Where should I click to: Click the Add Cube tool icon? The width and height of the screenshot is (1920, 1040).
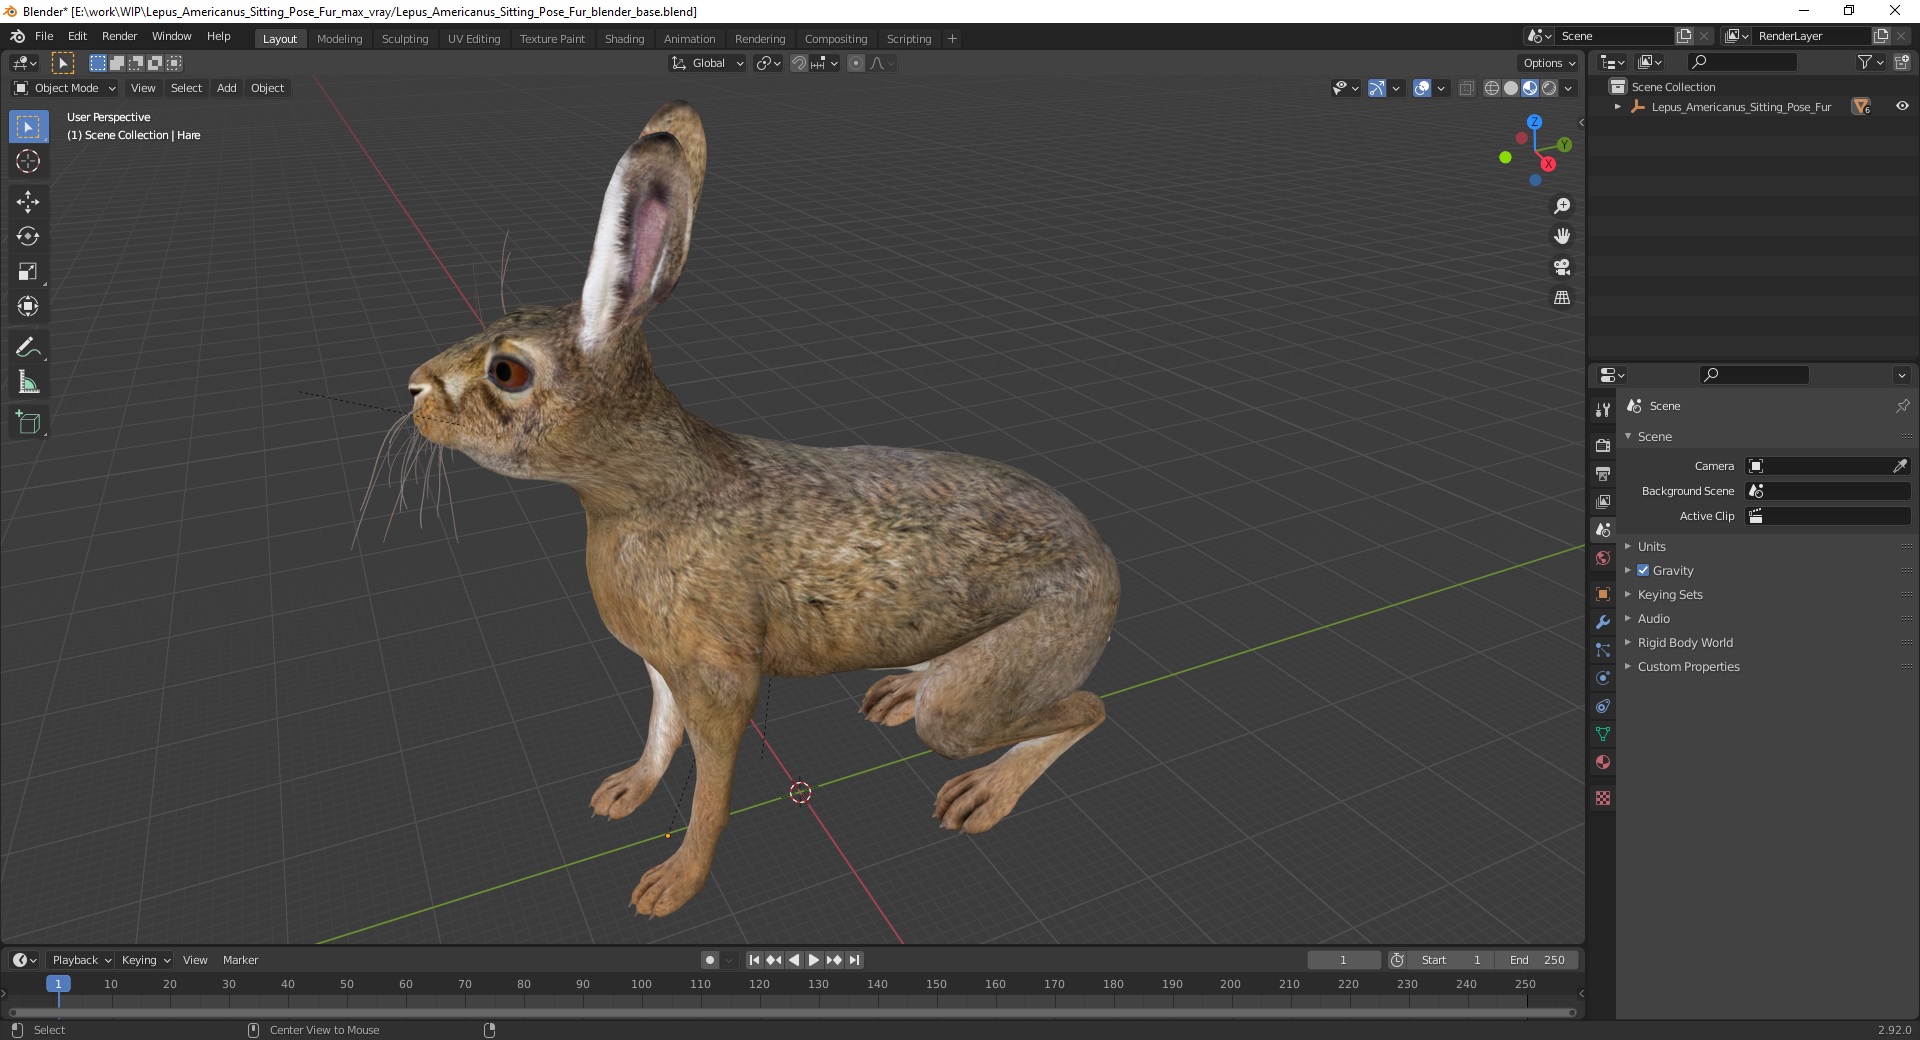pyautogui.click(x=28, y=423)
